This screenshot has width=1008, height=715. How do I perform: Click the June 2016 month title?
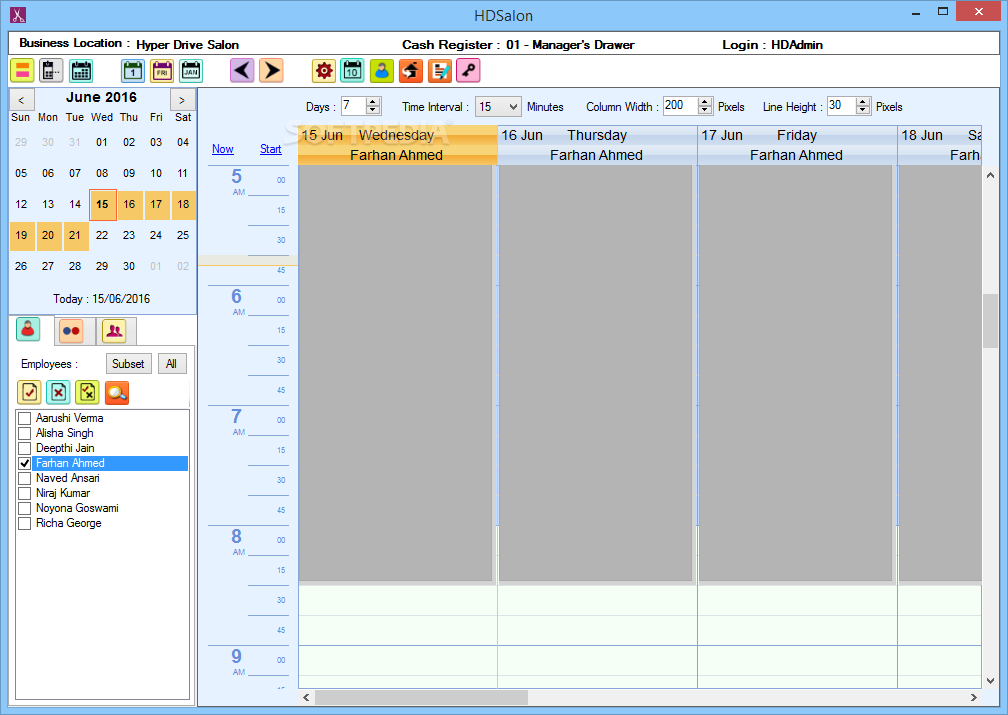(x=102, y=98)
